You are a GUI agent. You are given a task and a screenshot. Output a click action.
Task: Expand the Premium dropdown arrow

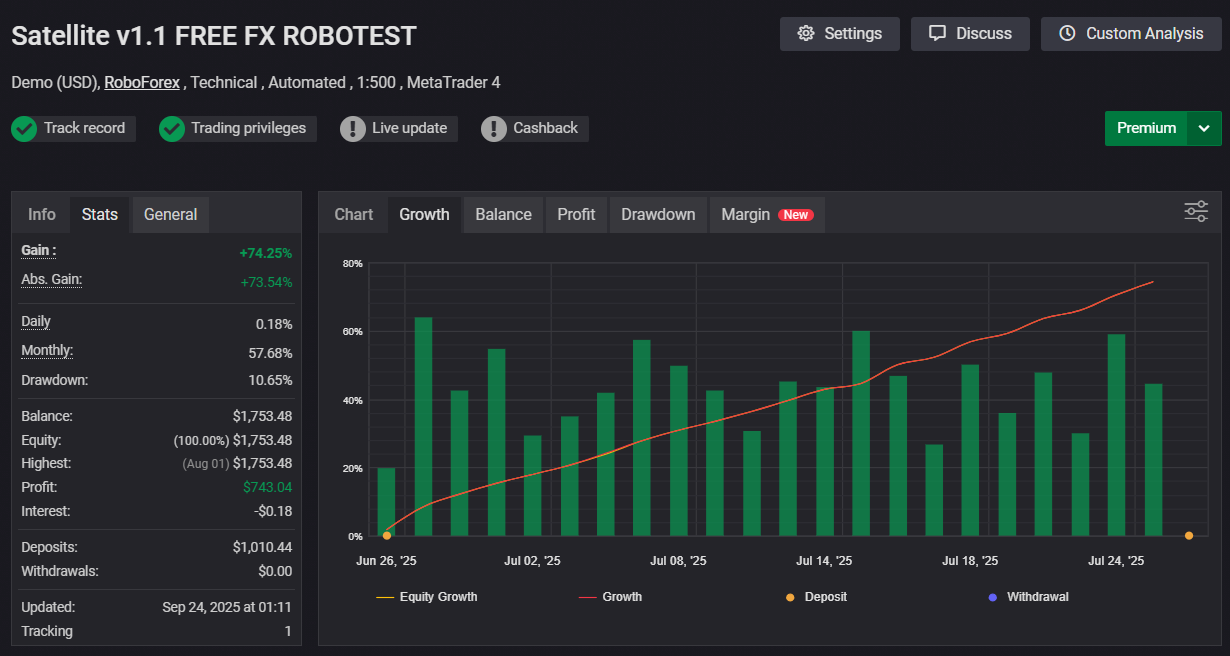point(1204,128)
